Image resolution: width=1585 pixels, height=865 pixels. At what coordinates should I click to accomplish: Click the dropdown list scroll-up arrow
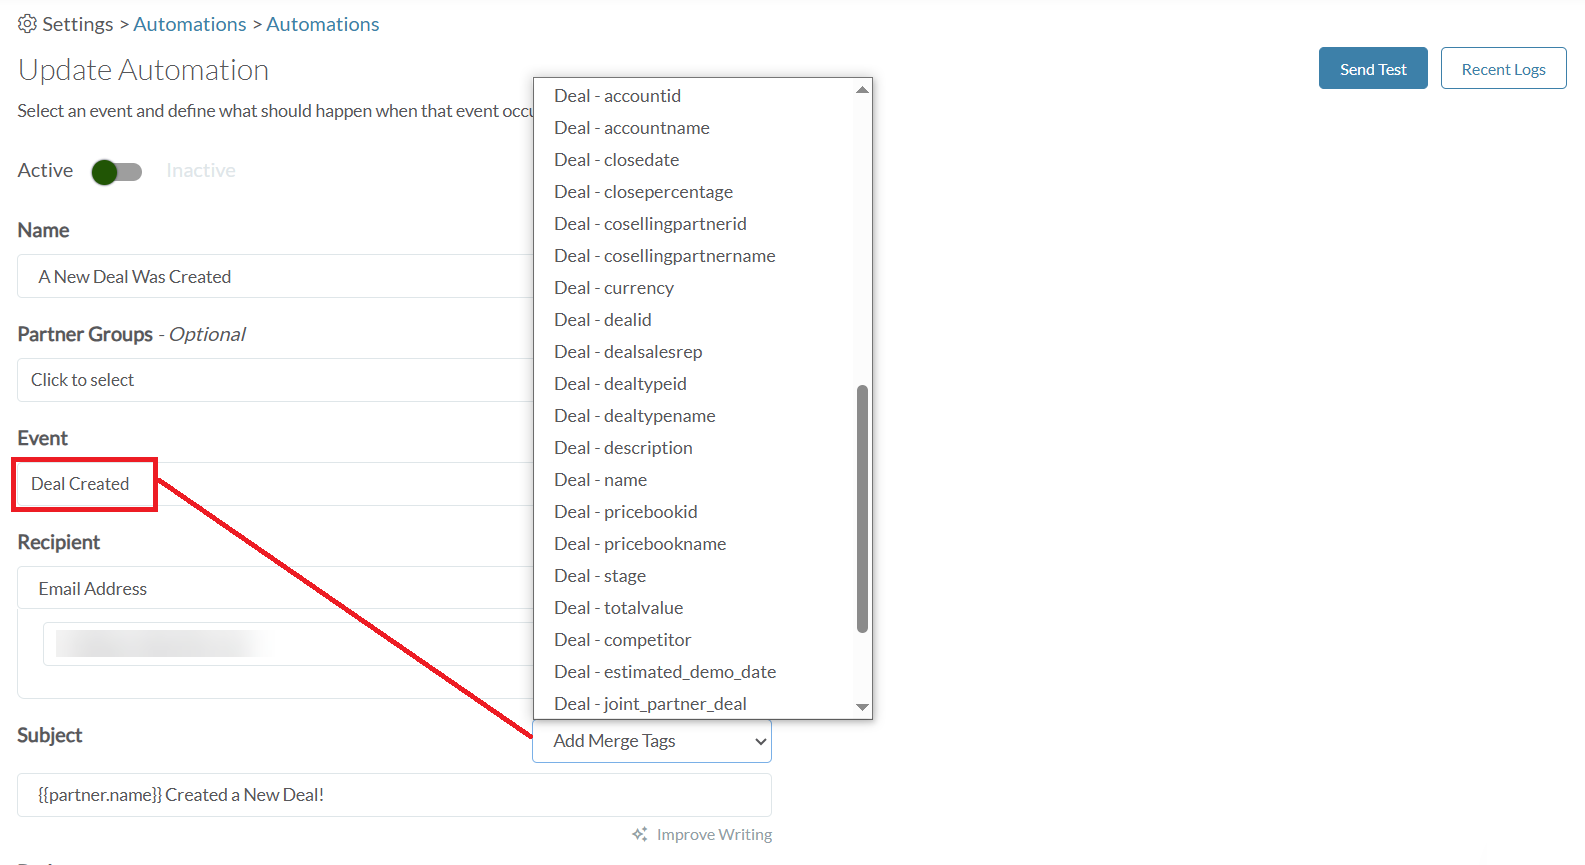pos(862,90)
